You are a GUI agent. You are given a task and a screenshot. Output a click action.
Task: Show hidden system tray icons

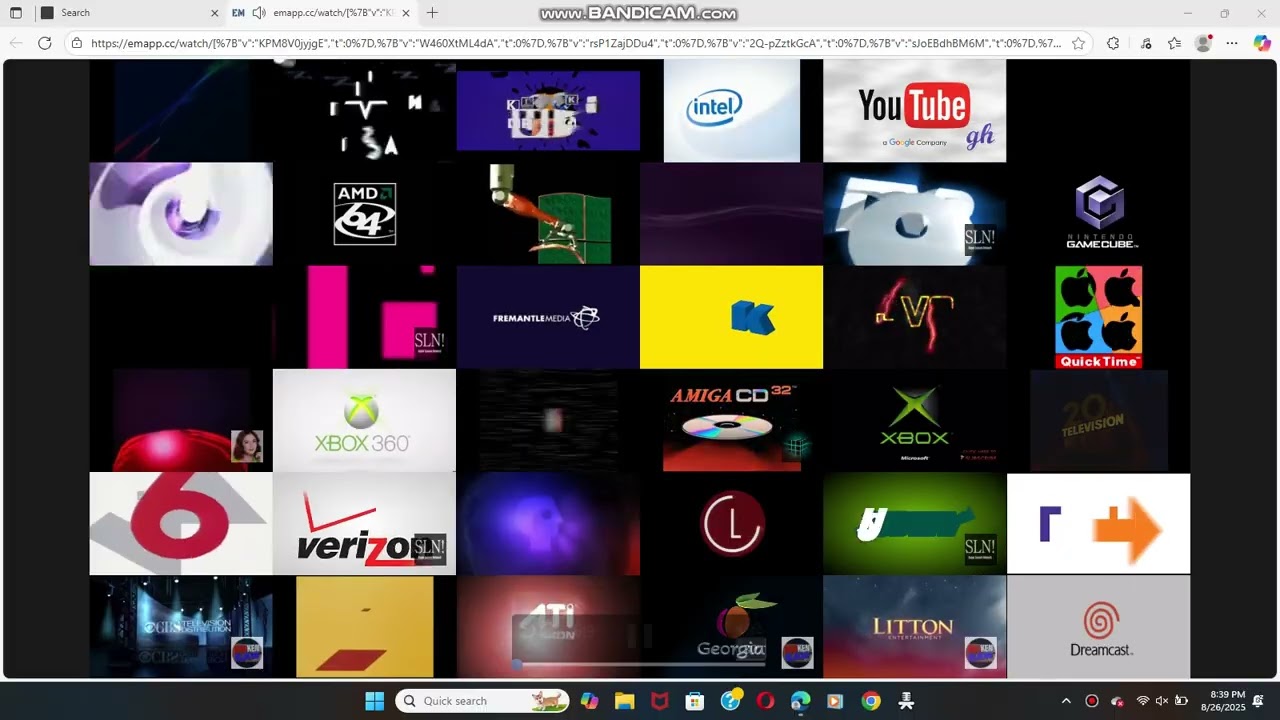point(1066,701)
